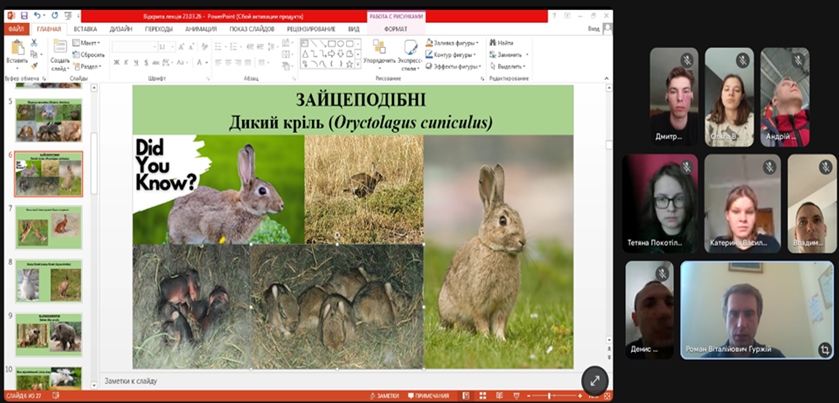839x403 pixels.
Task: Click Create Slide (Создать слайд) icon
Action: (x=59, y=47)
